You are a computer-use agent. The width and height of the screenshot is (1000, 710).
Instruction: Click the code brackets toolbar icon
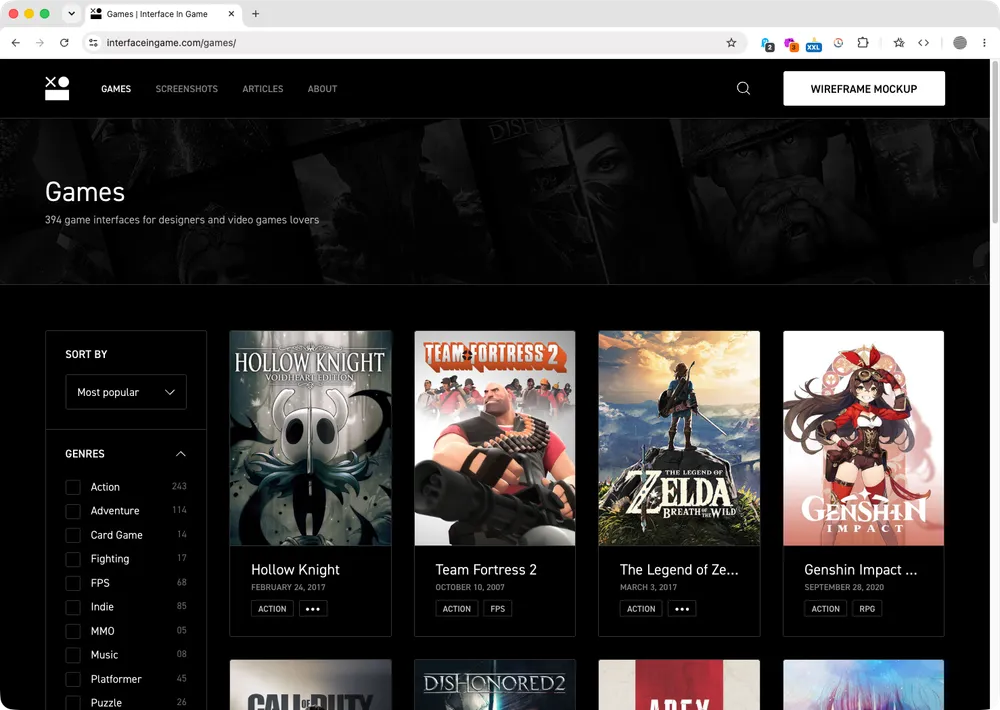coord(923,43)
